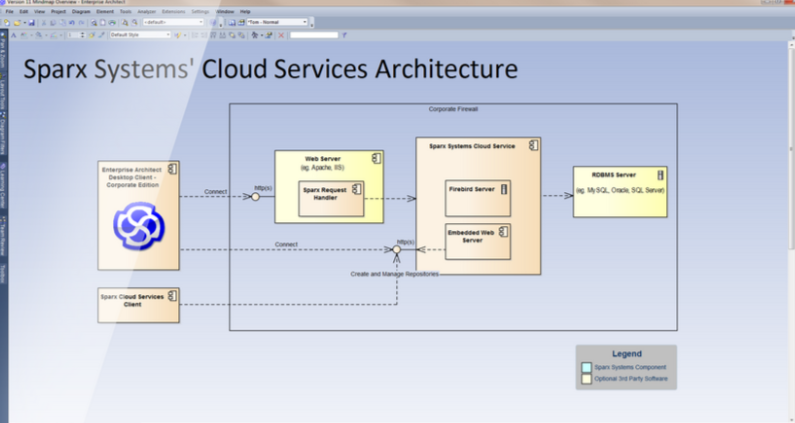This screenshot has width=795, height=423.
Task: Open the Element menu
Action: [105, 11]
